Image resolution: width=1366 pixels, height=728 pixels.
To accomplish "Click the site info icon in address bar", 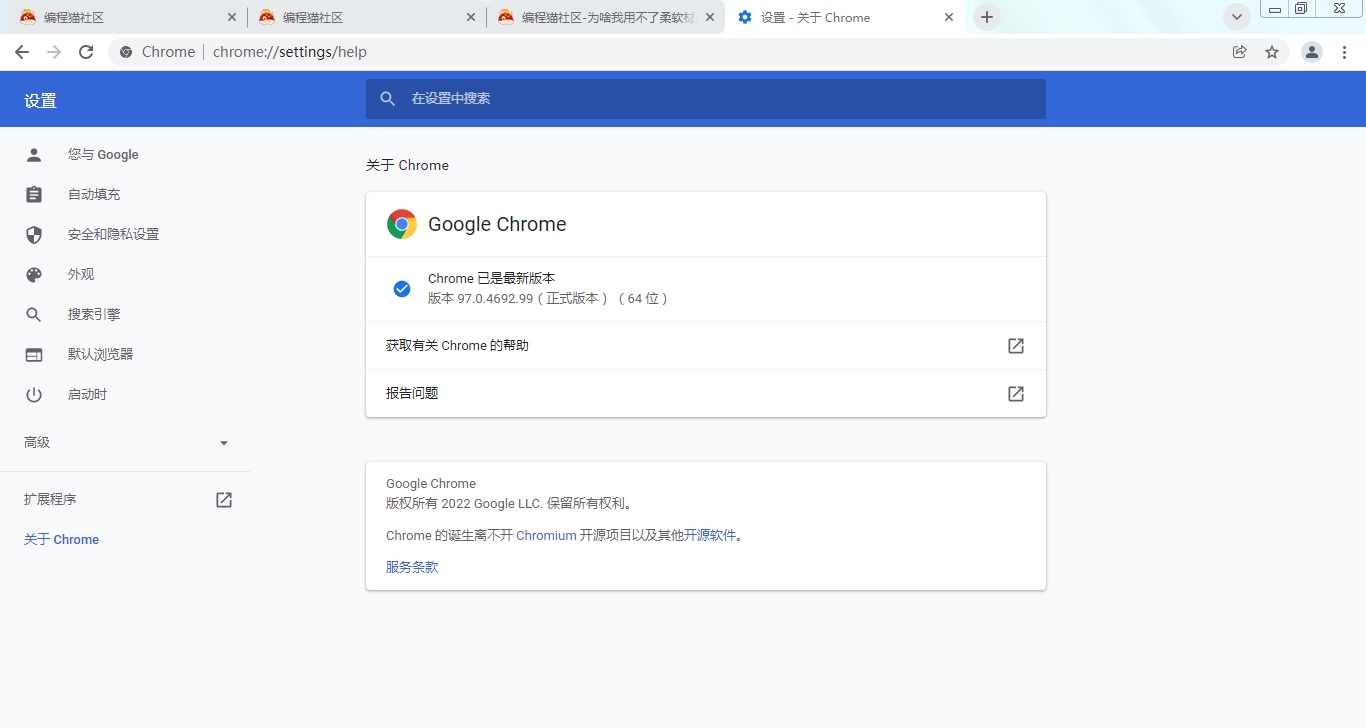I will [126, 52].
